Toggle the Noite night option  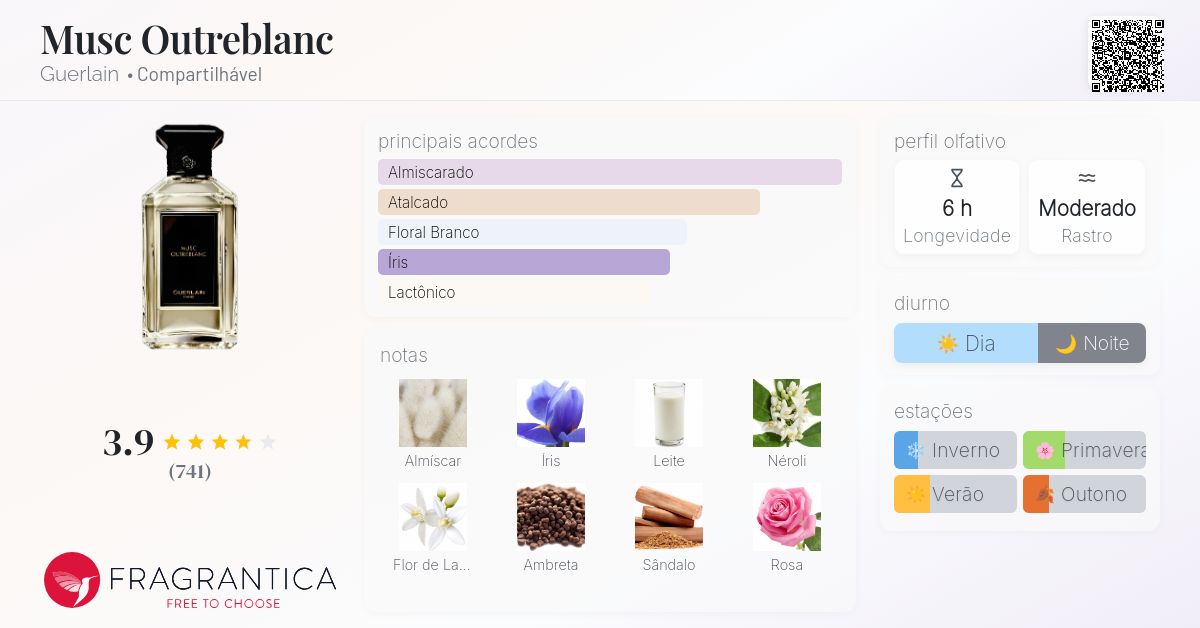pos(1091,343)
